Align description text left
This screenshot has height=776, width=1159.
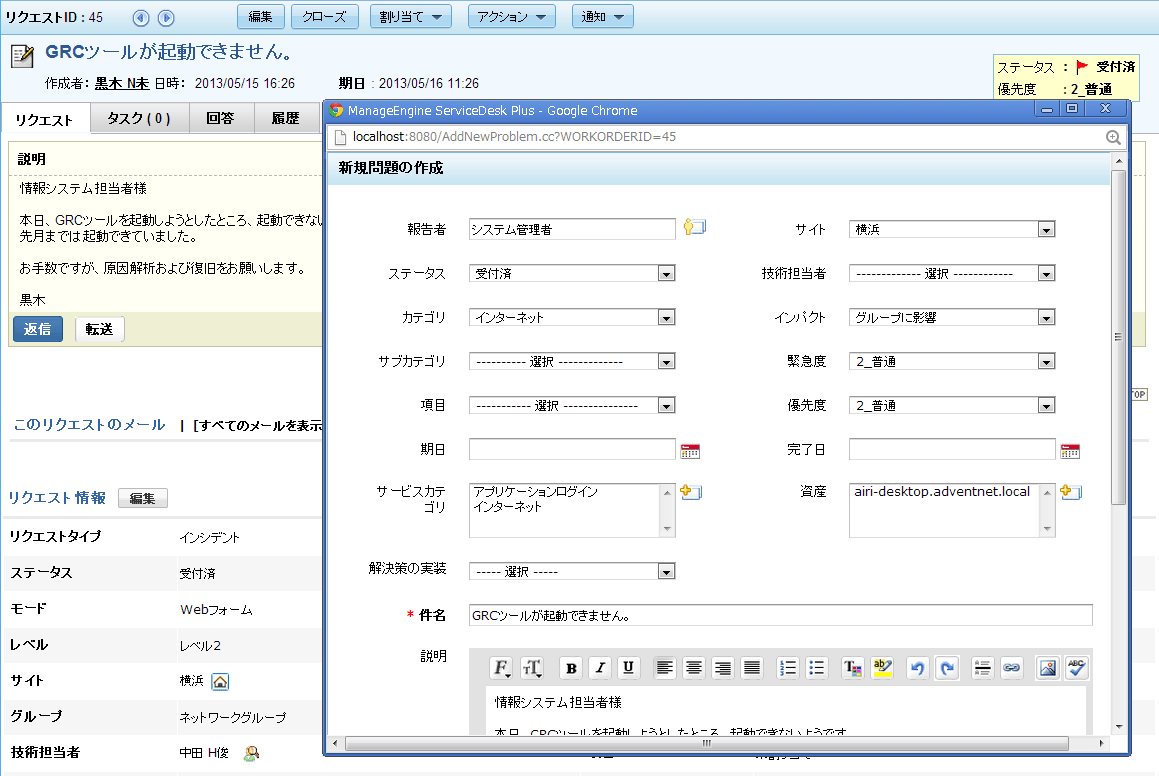(x=665, y=668)
